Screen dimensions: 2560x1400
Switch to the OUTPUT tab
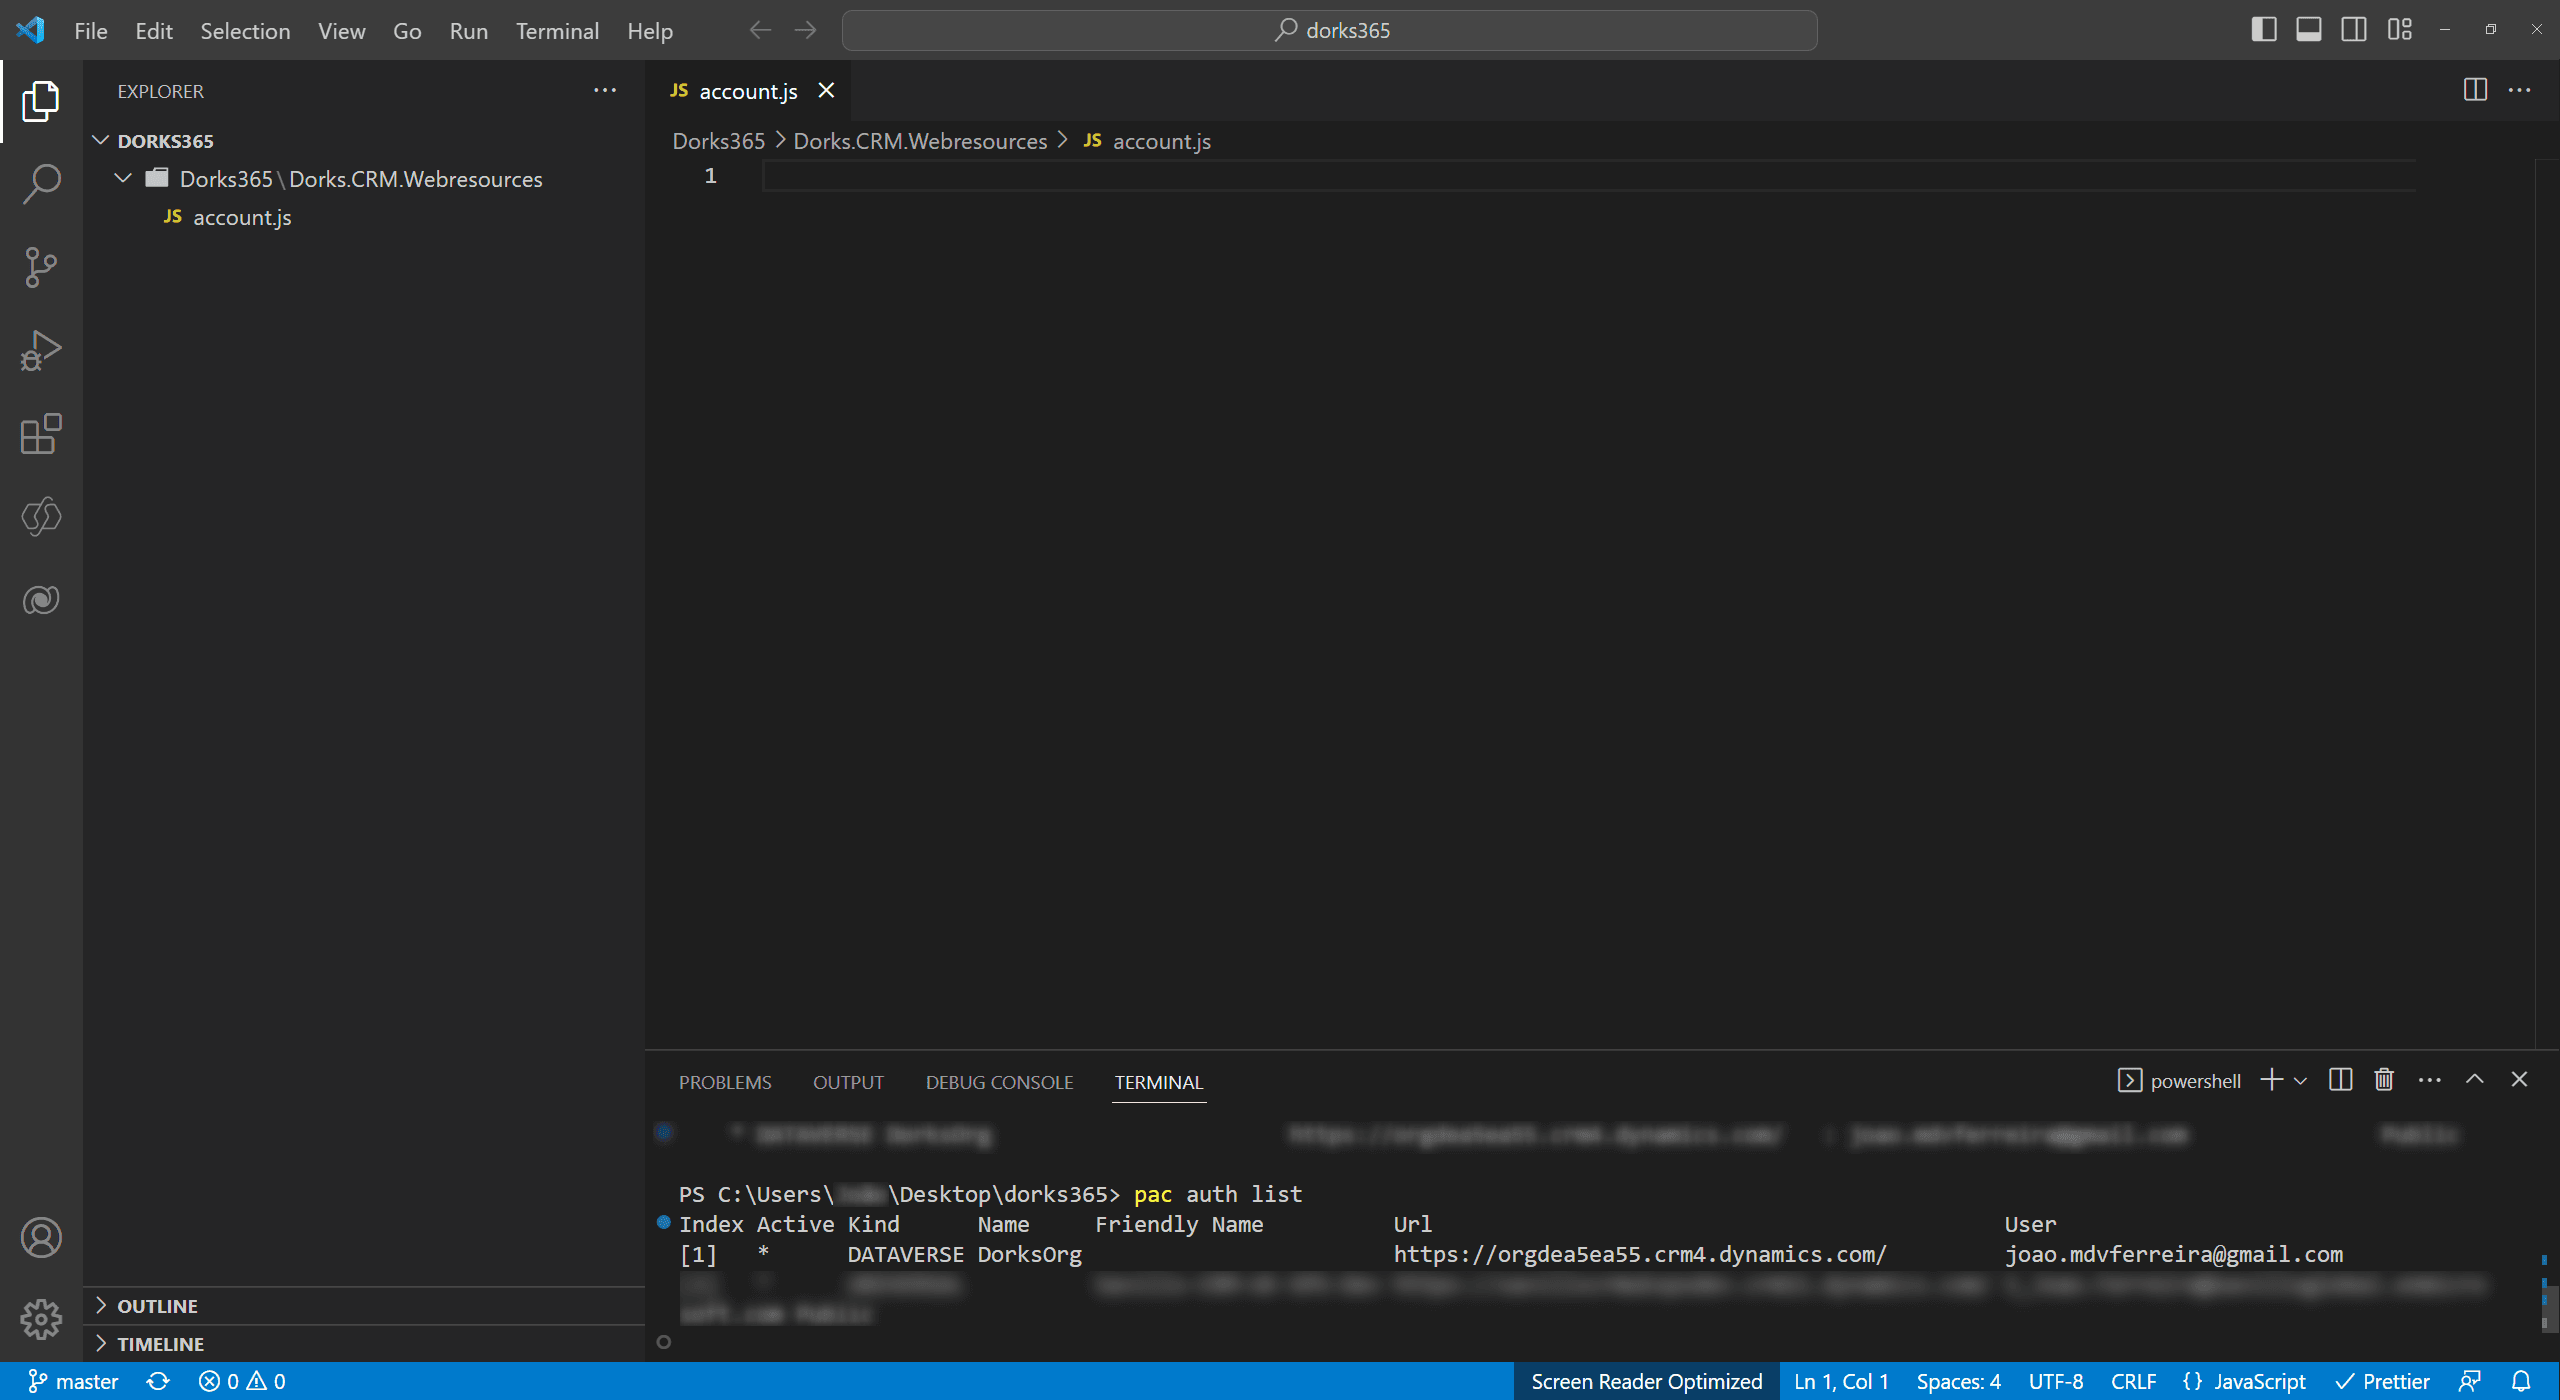848,1082
